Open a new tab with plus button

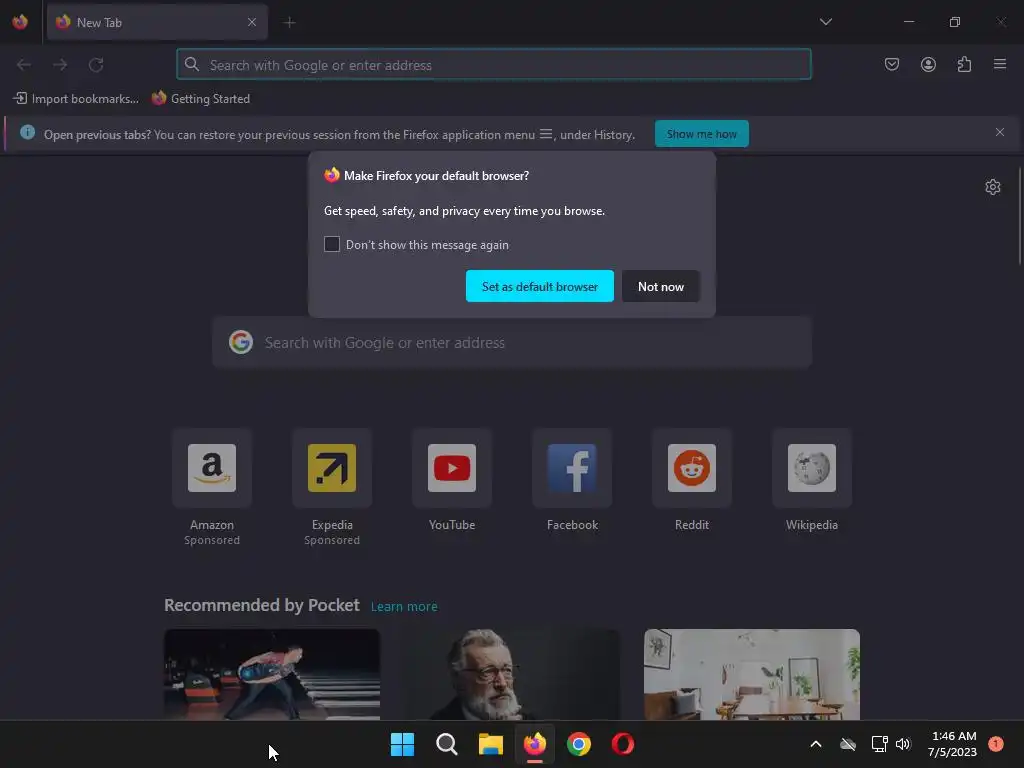tap(289, 23)
